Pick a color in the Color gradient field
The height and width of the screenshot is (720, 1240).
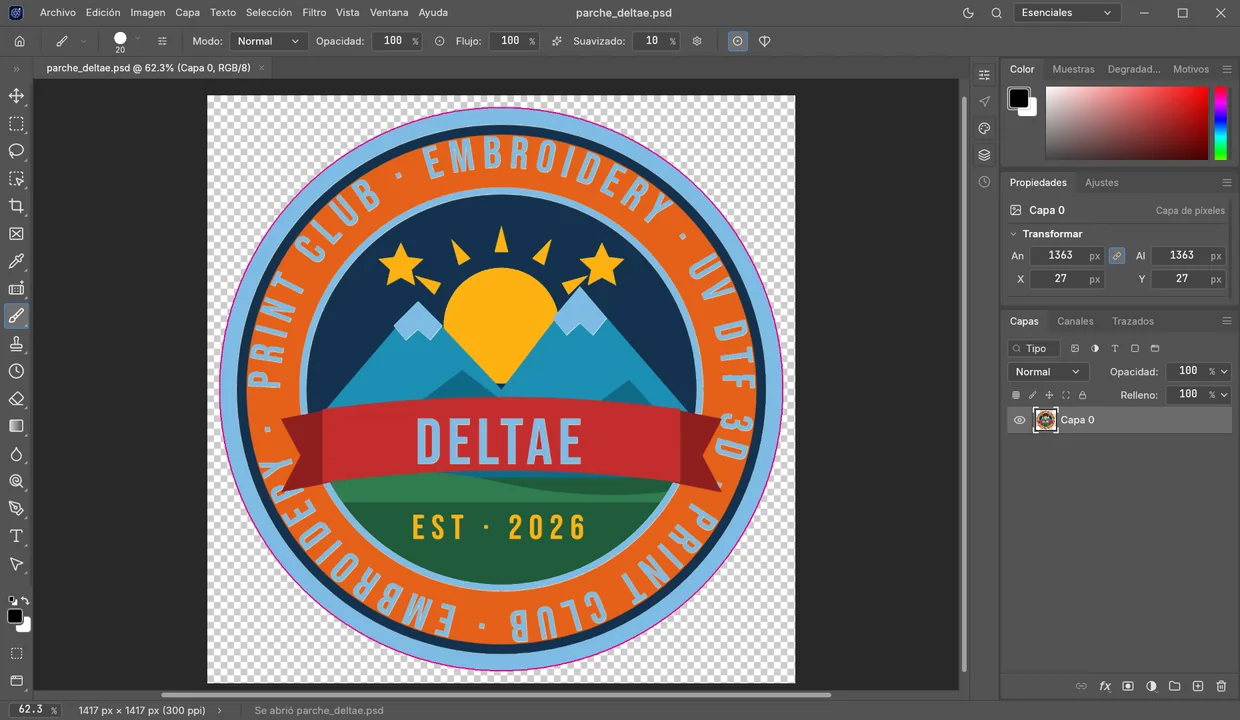pos(1127,123)
